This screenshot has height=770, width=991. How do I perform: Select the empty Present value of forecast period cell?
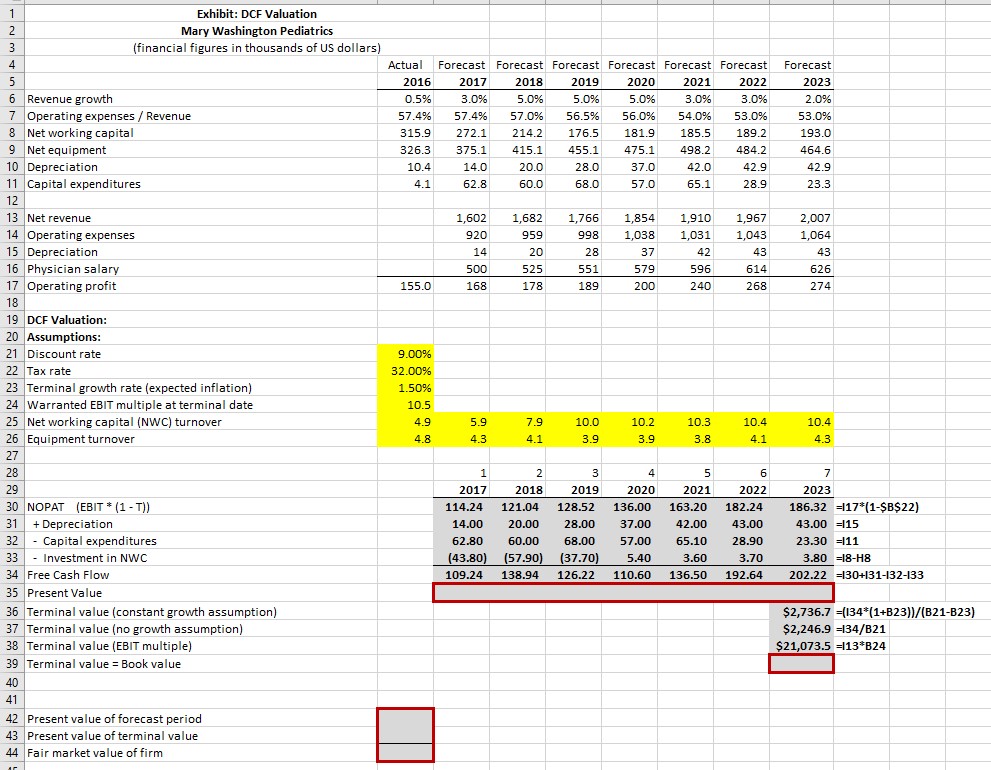[405, 719]
